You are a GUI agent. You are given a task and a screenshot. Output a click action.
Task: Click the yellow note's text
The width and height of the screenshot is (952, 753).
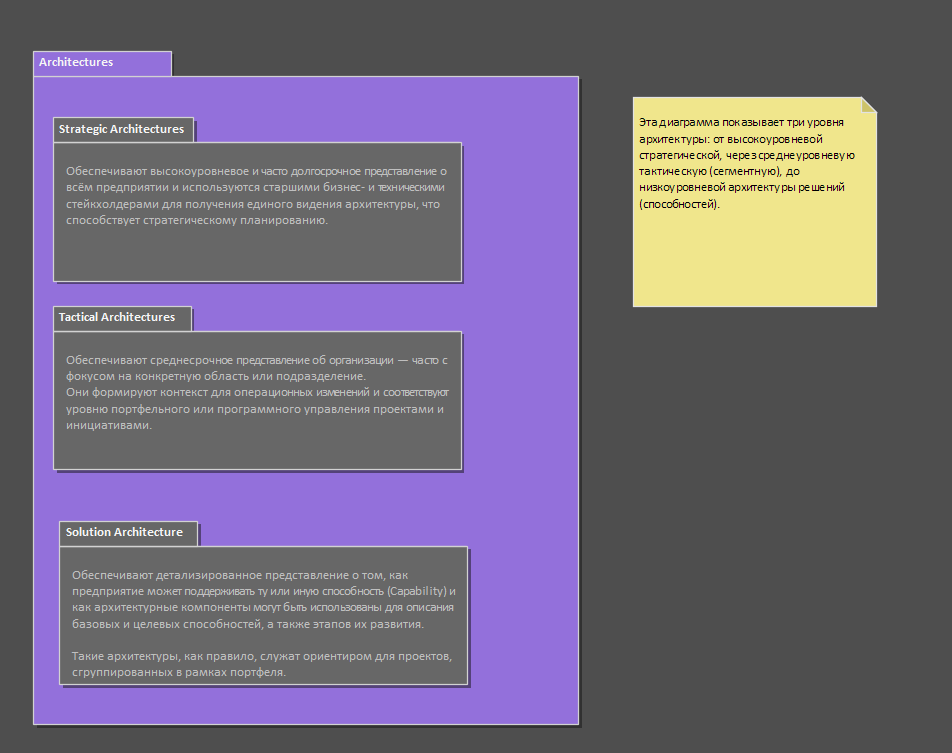745,163
